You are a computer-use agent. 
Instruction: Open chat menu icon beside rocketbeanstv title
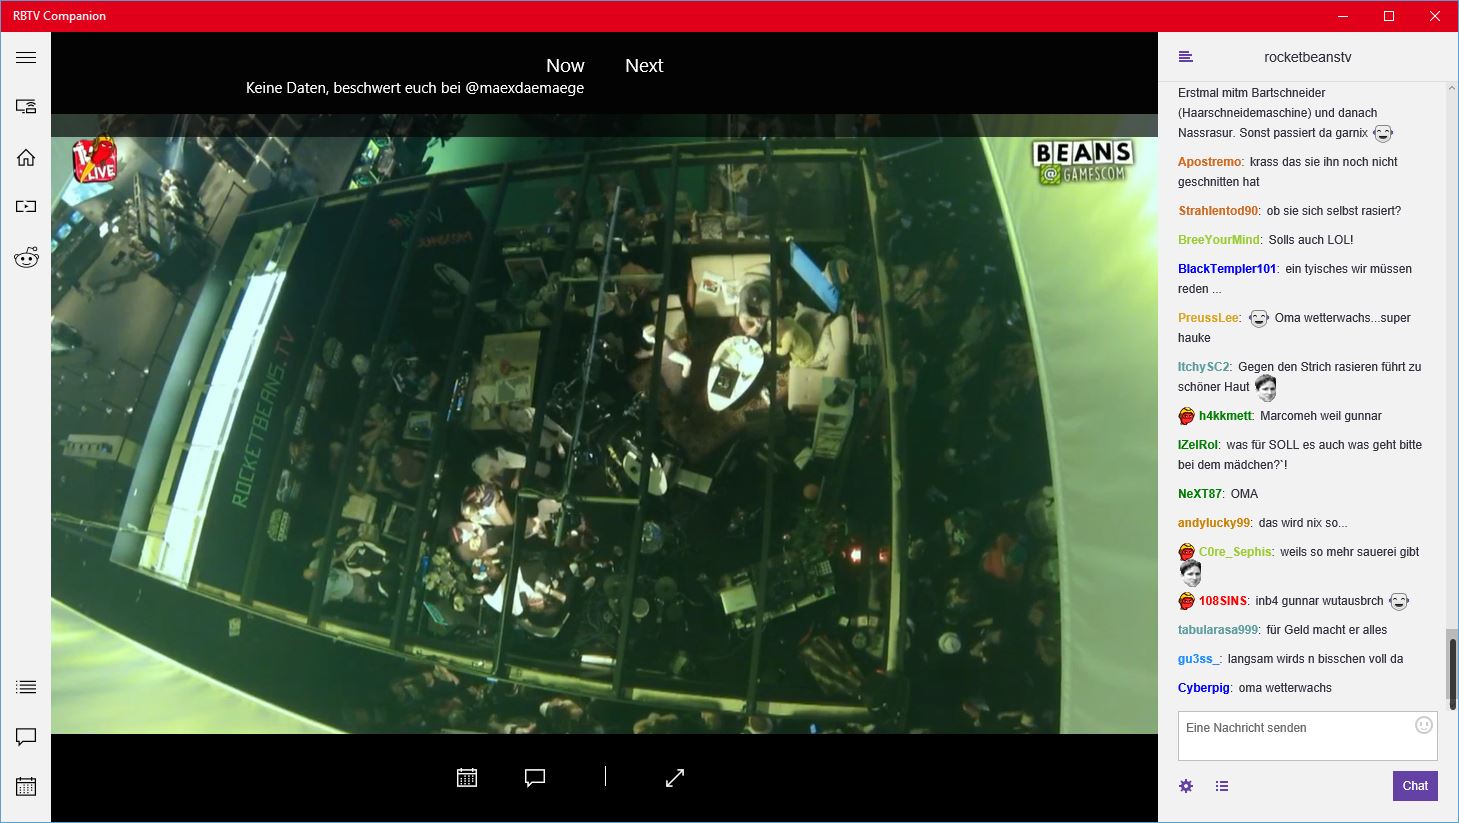click(1186, 57)
